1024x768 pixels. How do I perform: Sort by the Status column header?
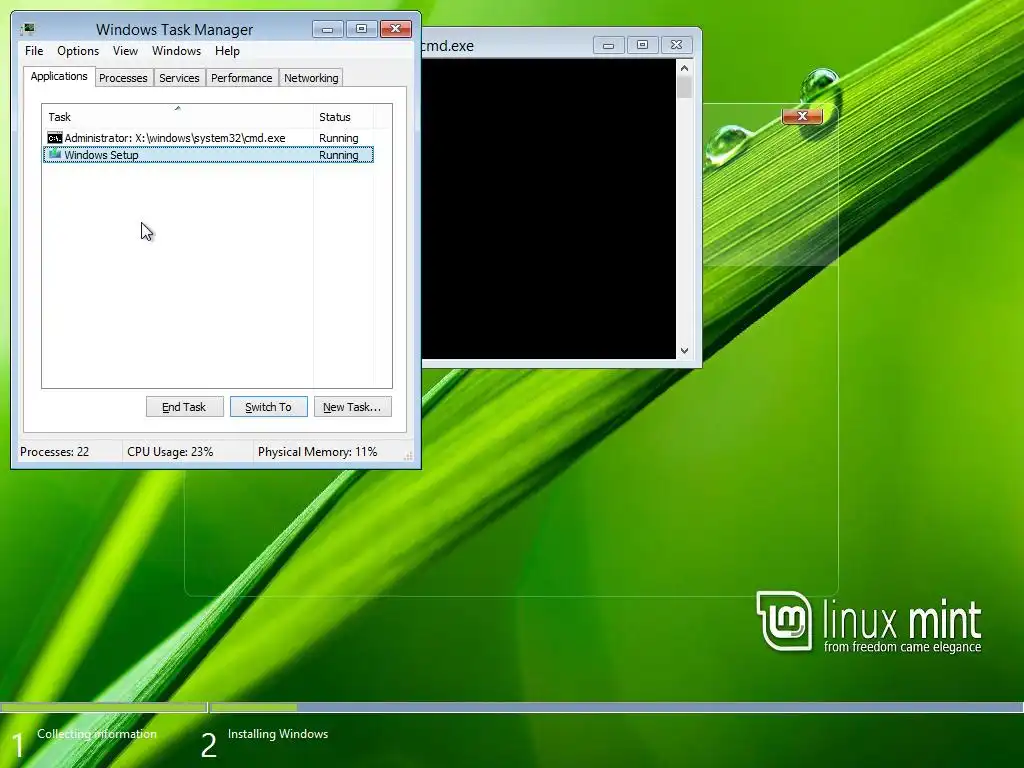pos(343,117)
